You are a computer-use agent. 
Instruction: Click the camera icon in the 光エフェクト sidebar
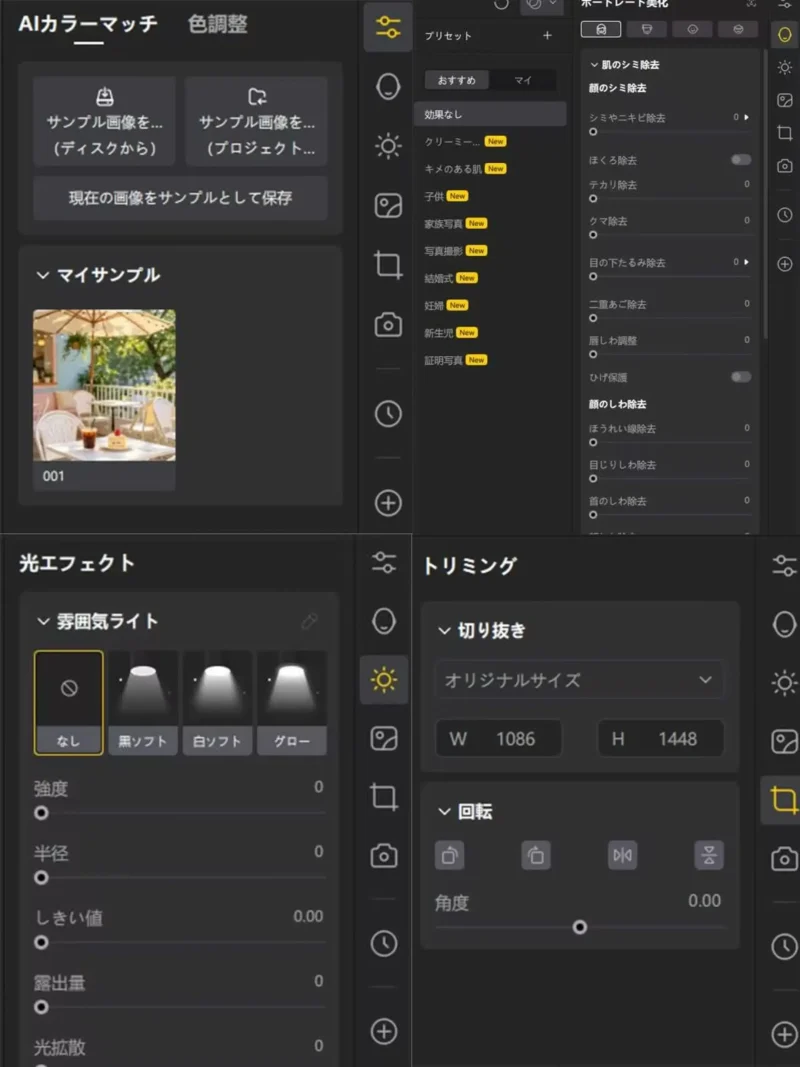tap(384, 855)
